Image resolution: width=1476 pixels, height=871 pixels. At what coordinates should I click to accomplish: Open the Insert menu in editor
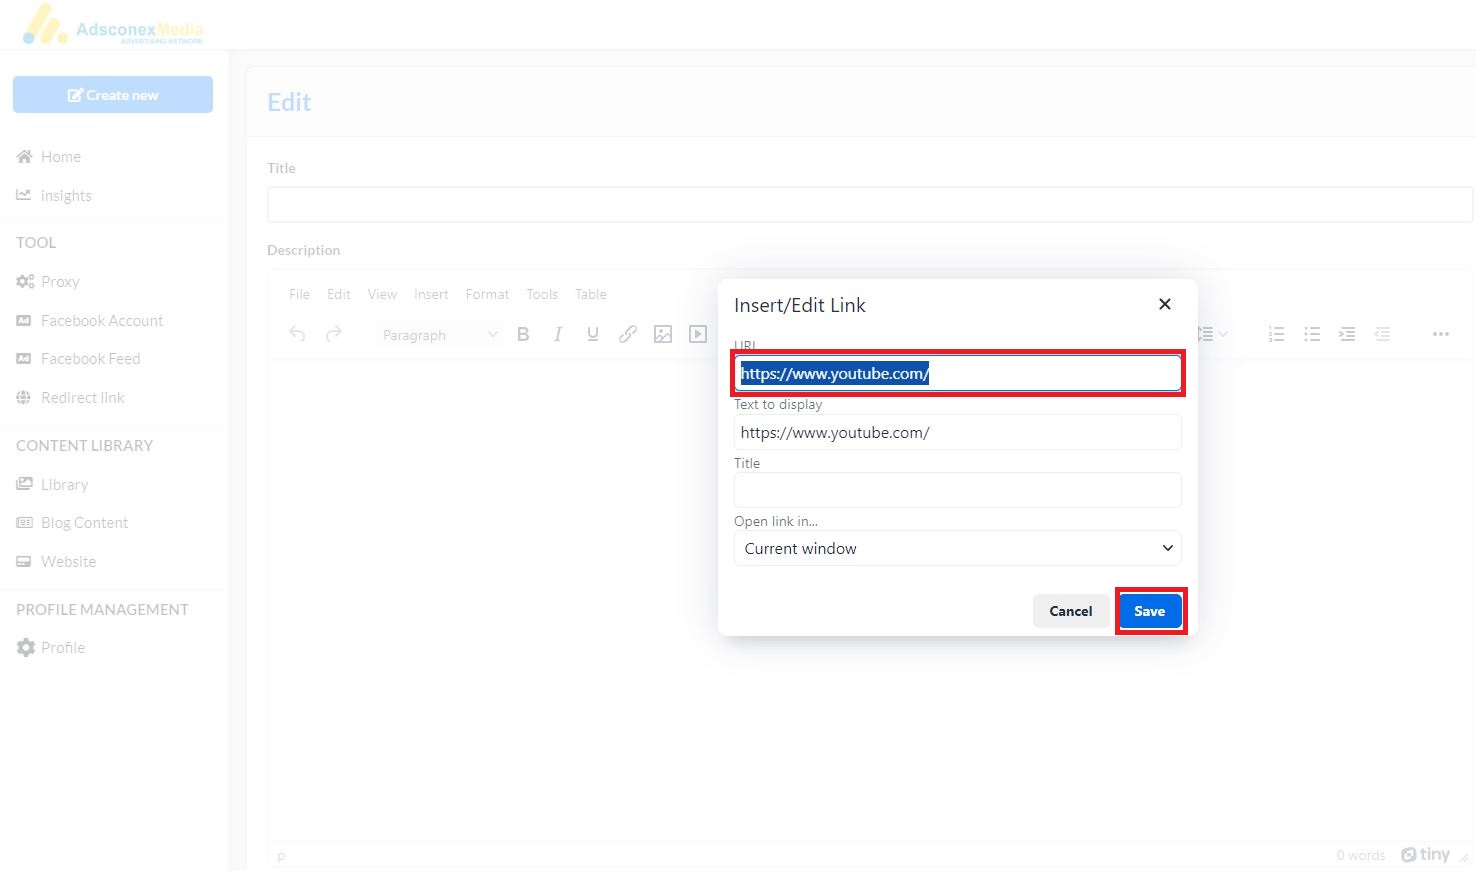pos(431,294)
